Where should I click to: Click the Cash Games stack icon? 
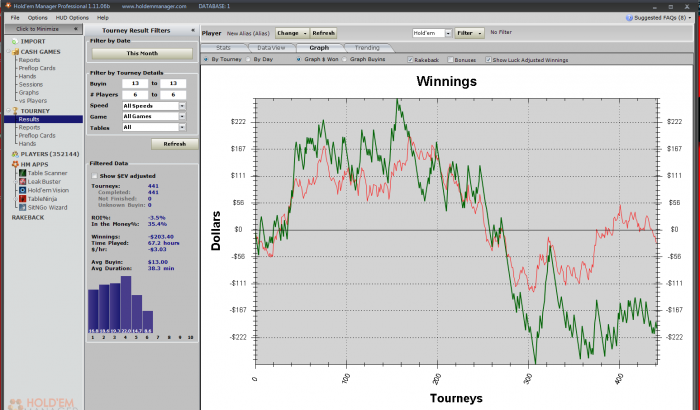(15, 52)
